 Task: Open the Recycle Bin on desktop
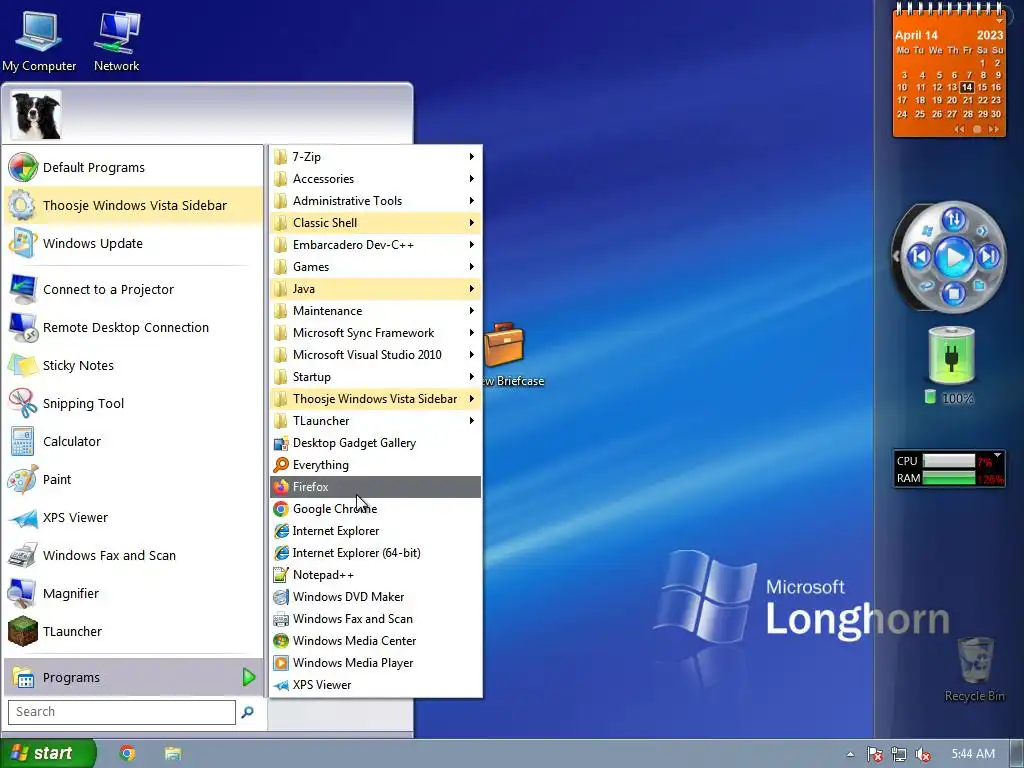[975, 669]
